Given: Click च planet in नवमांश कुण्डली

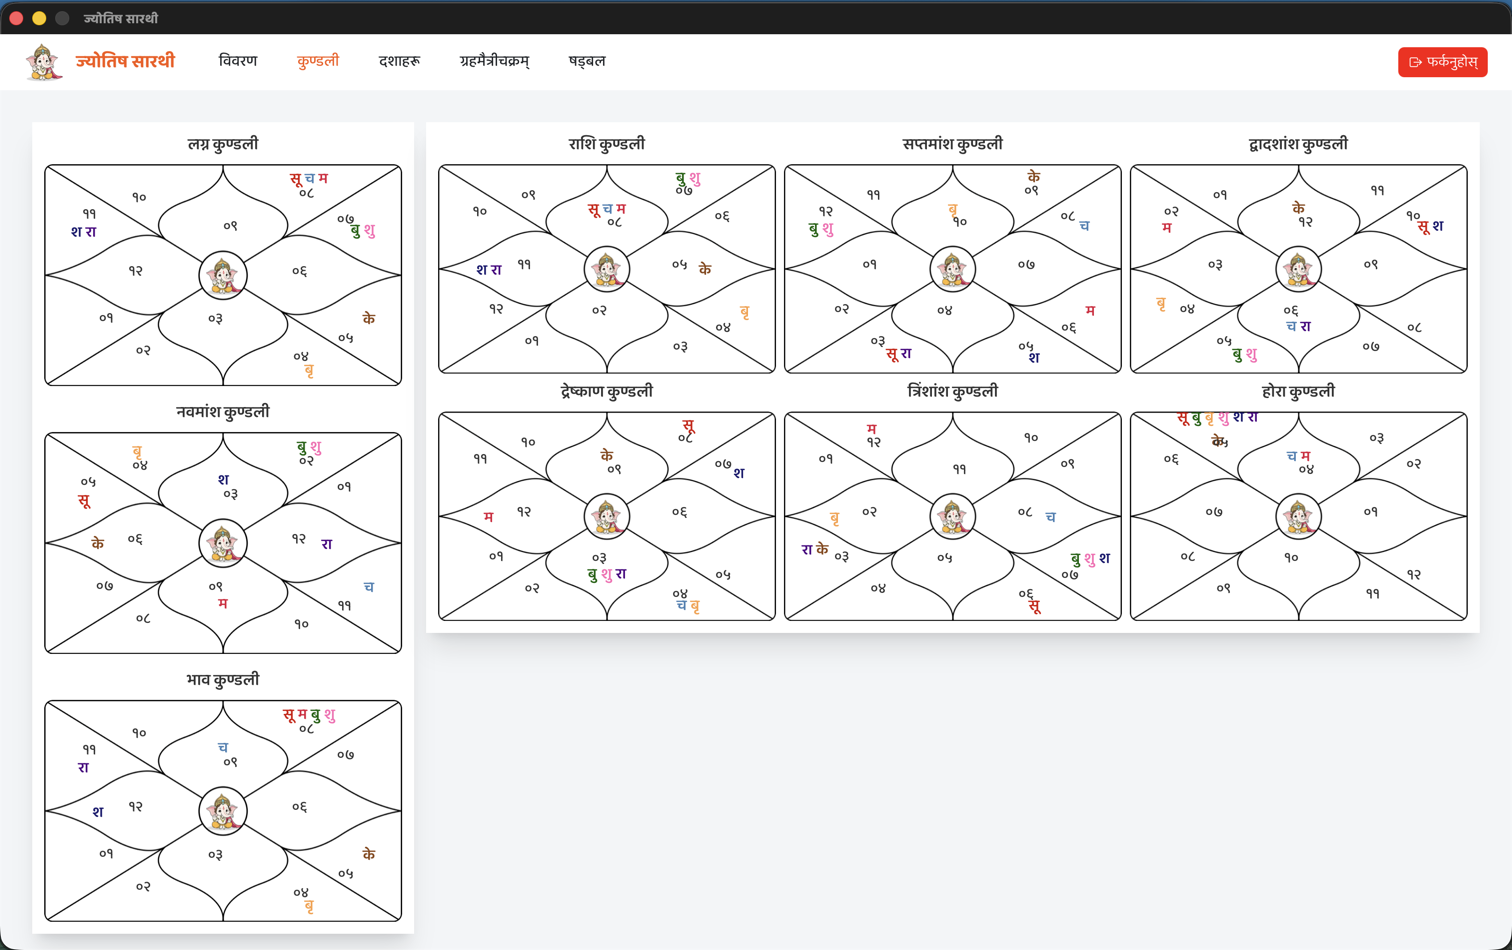Looking at the screenshot, I should 369,587.
